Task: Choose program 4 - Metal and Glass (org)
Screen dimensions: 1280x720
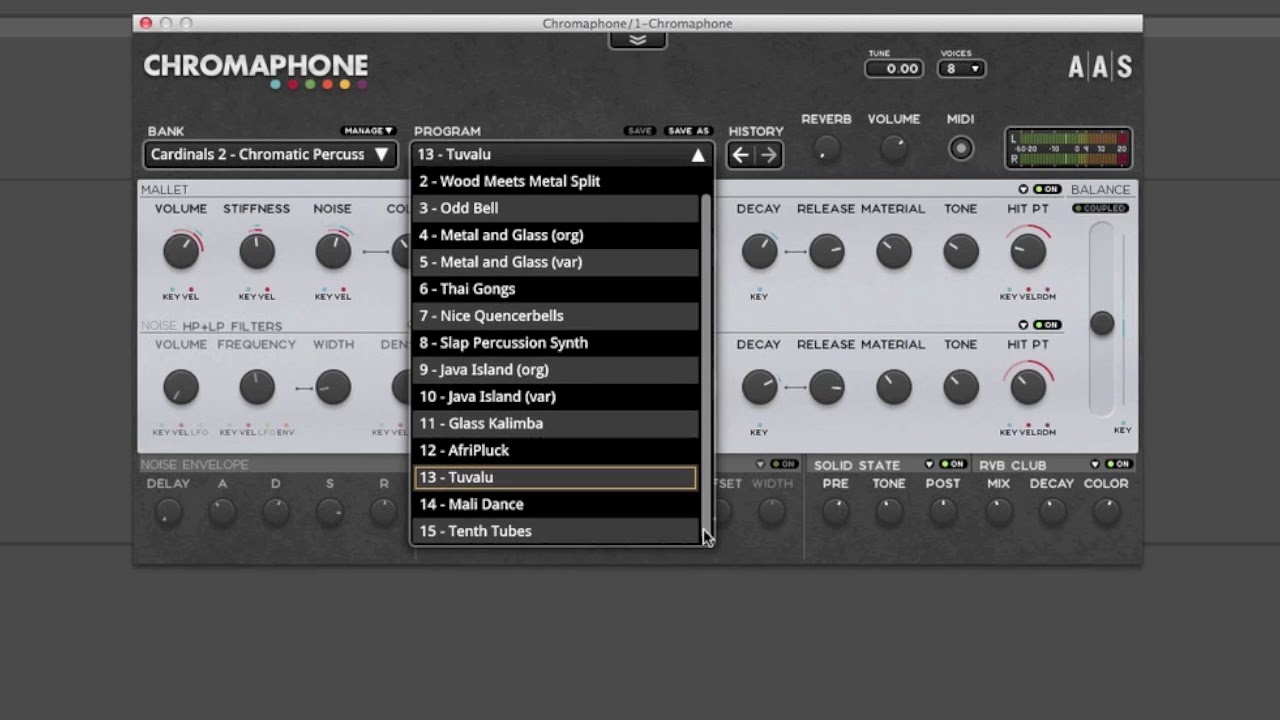Action: pos(556,235)
